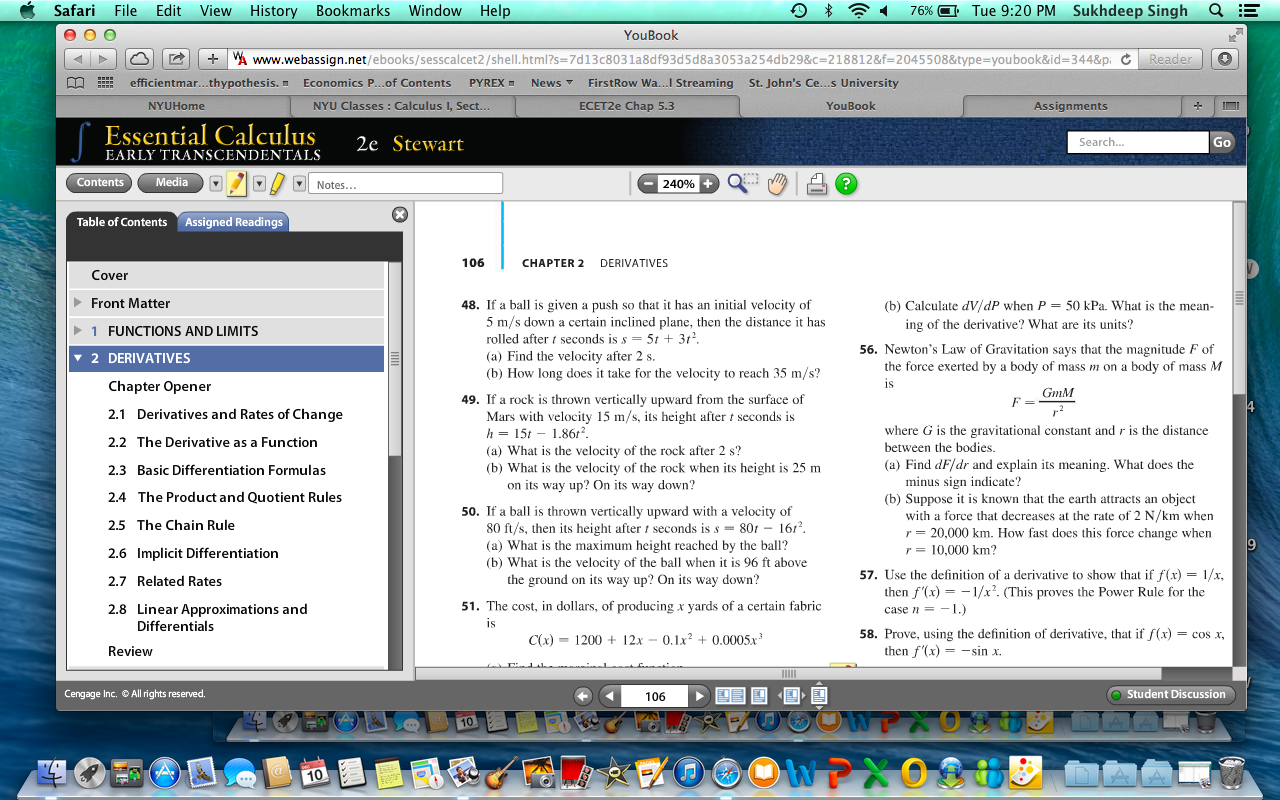1280x800 pixels.
Task: Click the Notes text field
Action: click(406, 184)
